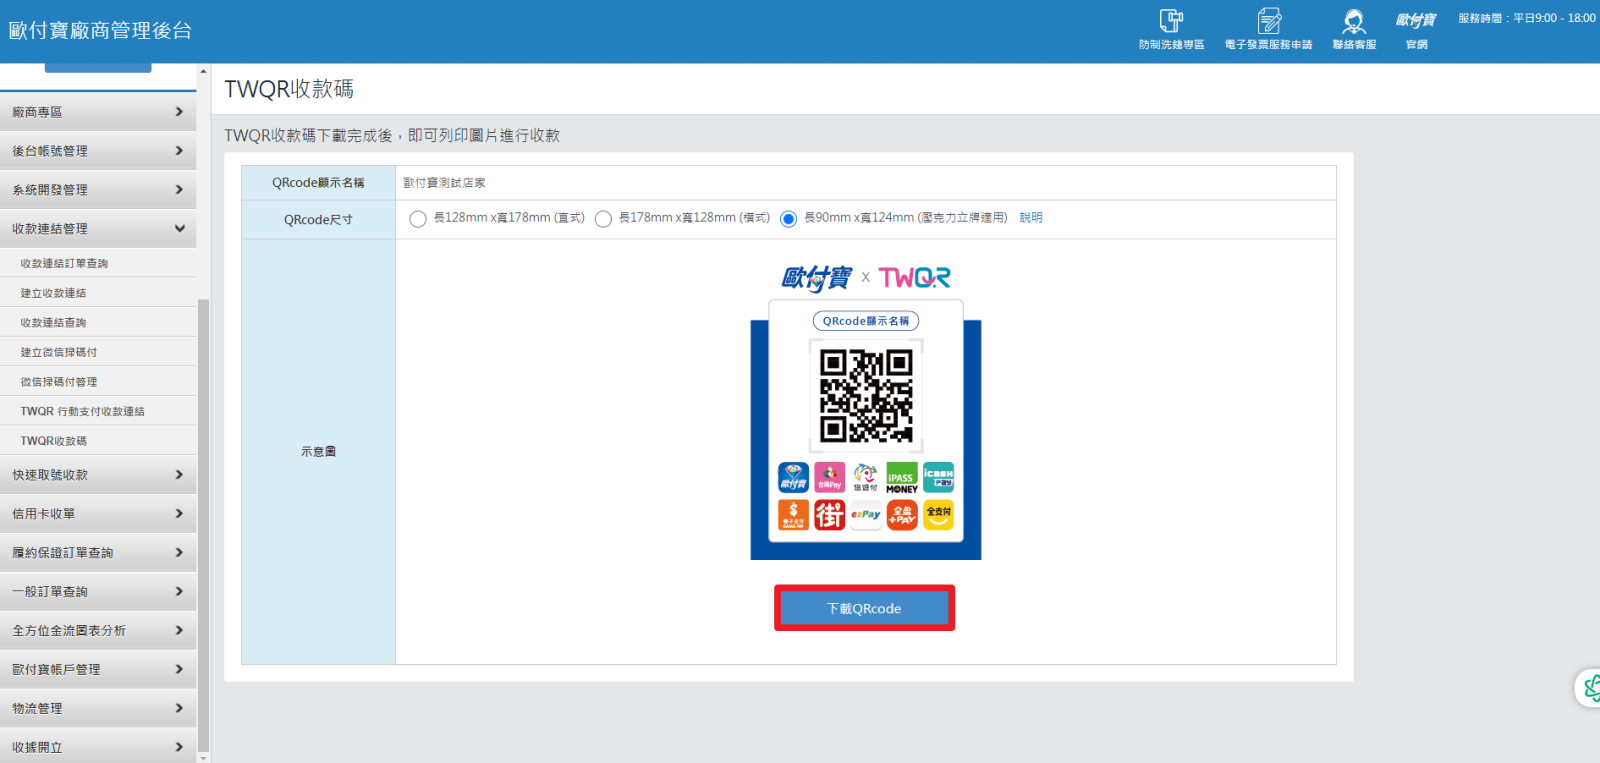Click 歐付寶廠商管理後台 header title
The height and width of the screenshot is (763, 1600).
pos(100,31)
